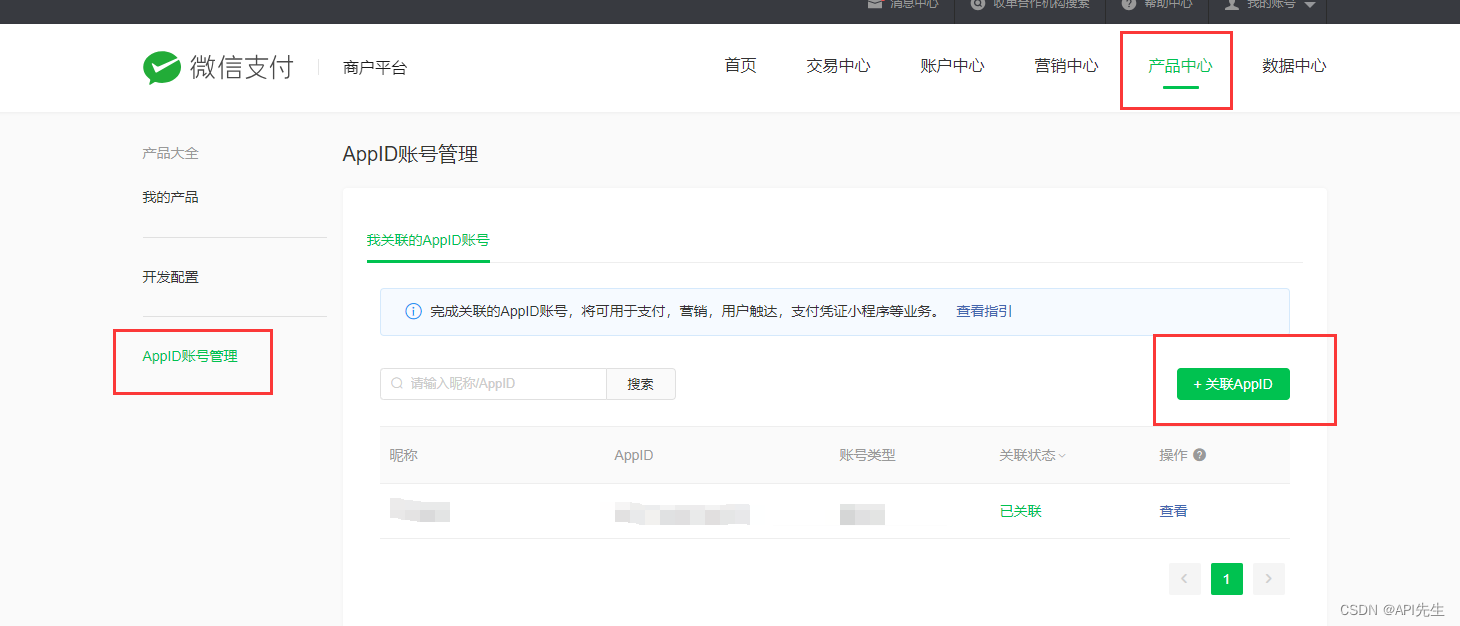Image resolution: width=1460 pixels, height=626 pixels.
Task: Click the WeChat Pay logo icon
Action: tap(161, 68)
